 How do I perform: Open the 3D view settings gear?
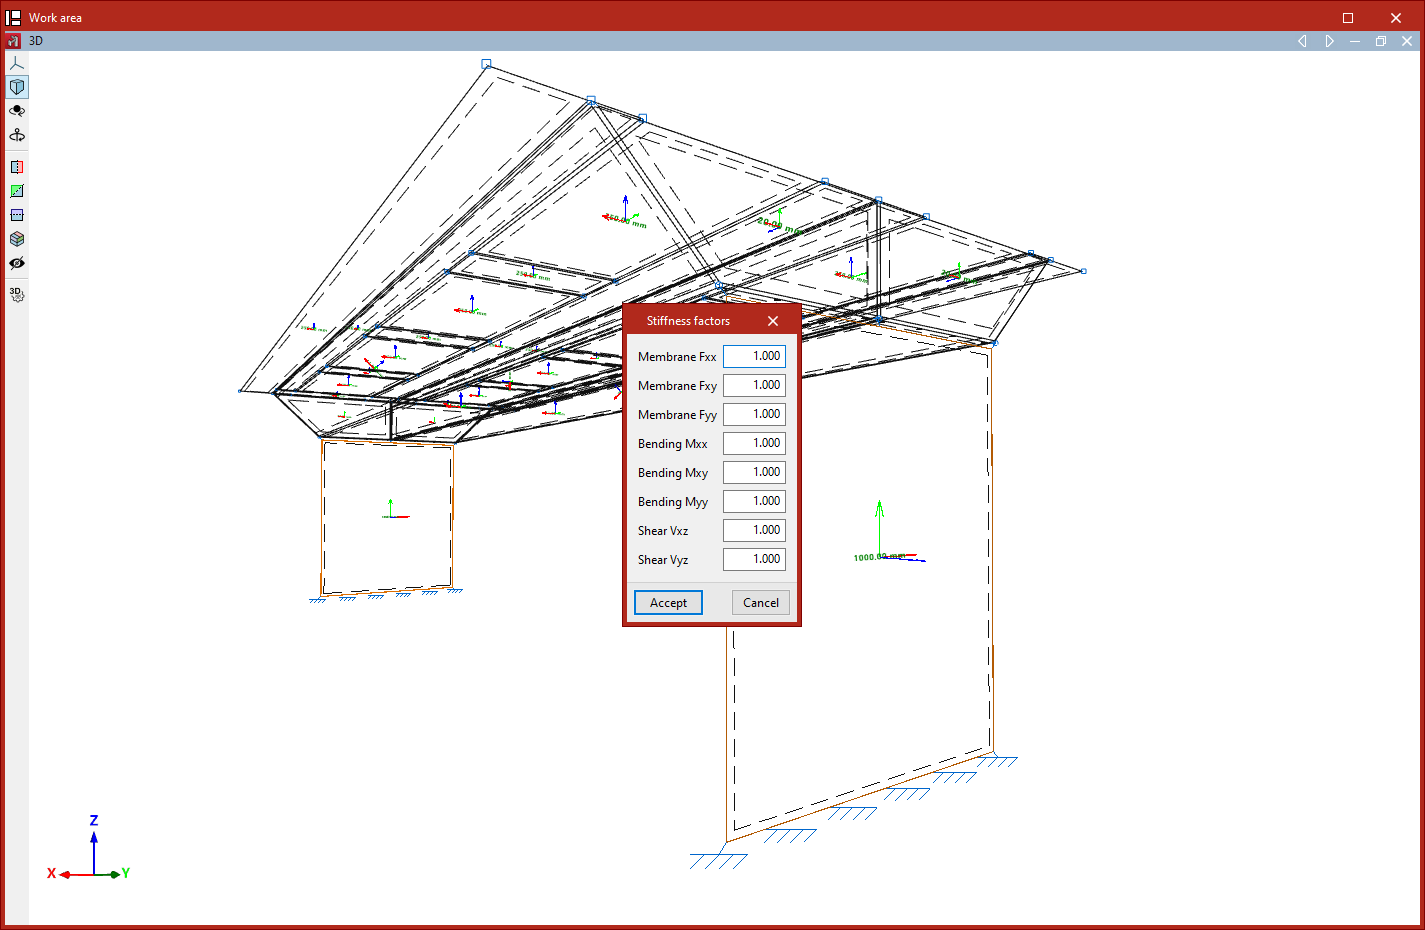point(17,294)
